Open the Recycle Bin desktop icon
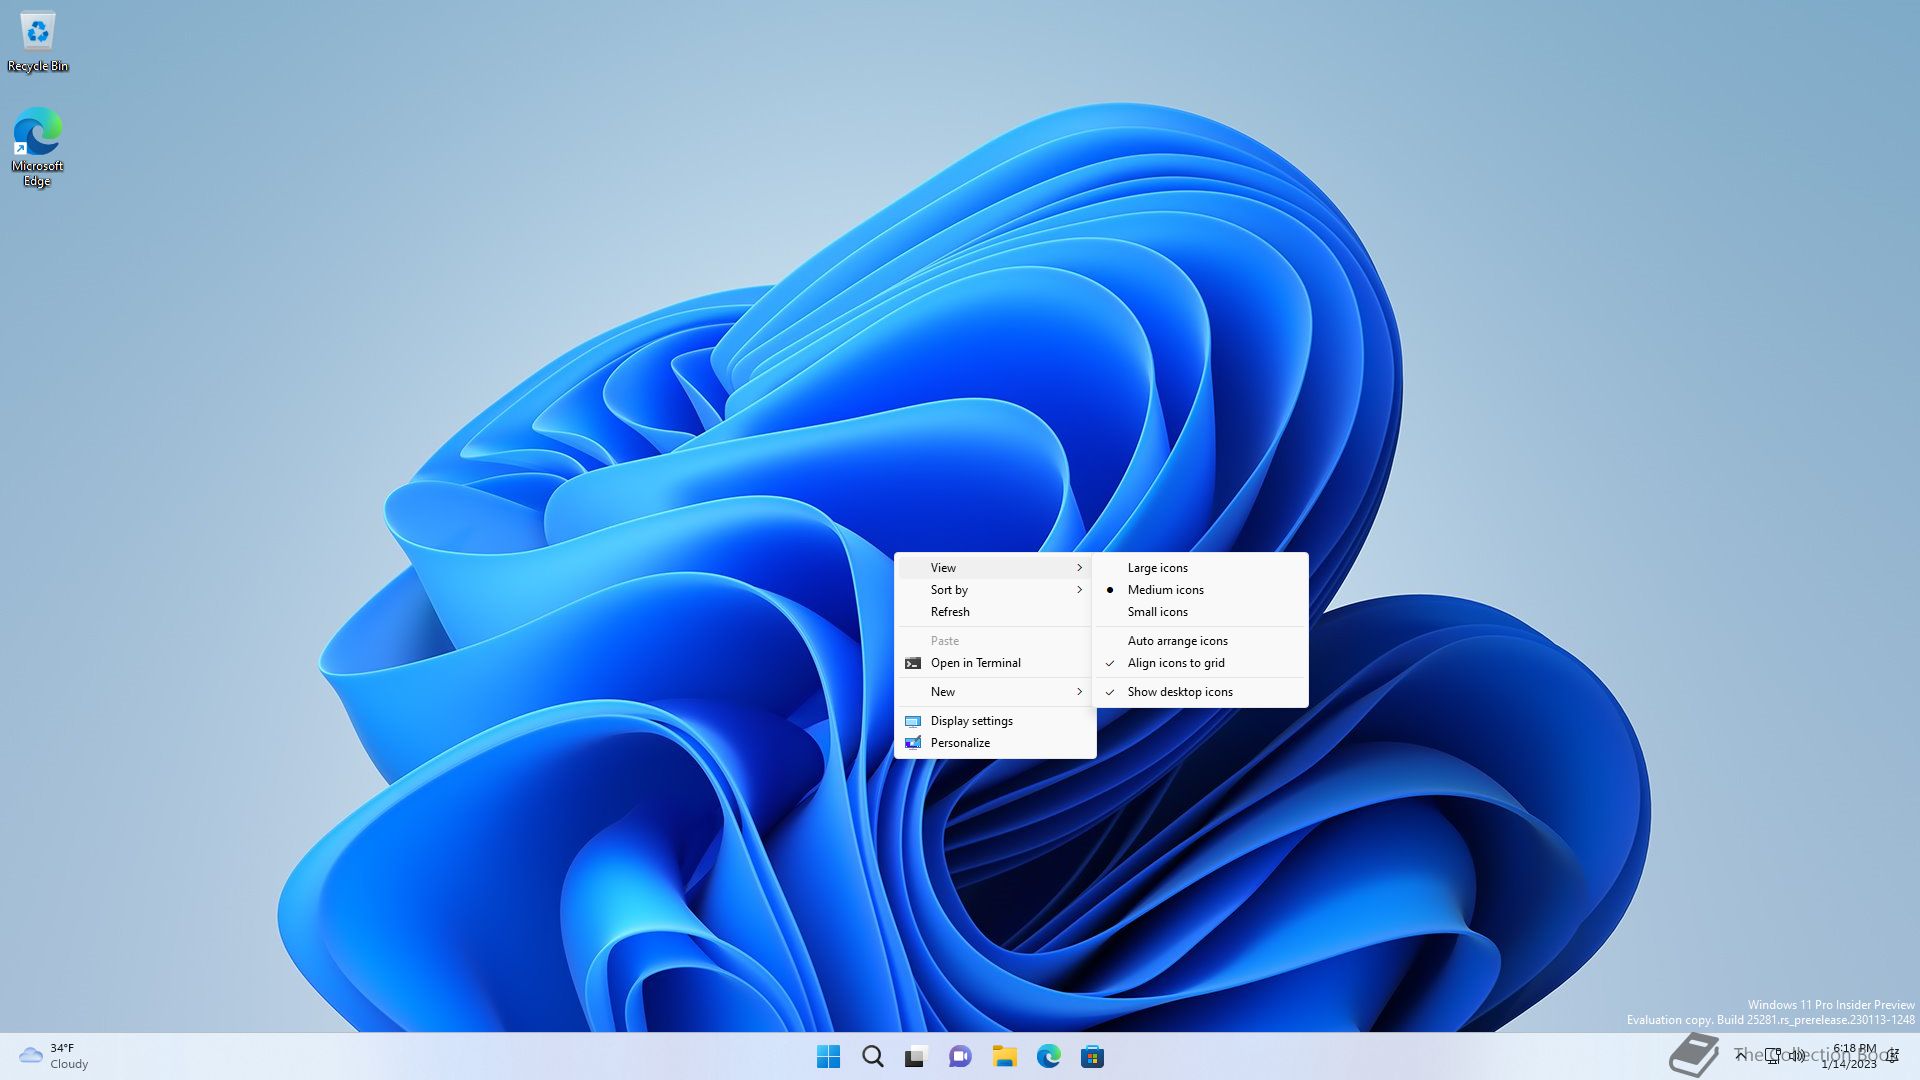This screenshot has height=1080, width=1920. (38, 40)
